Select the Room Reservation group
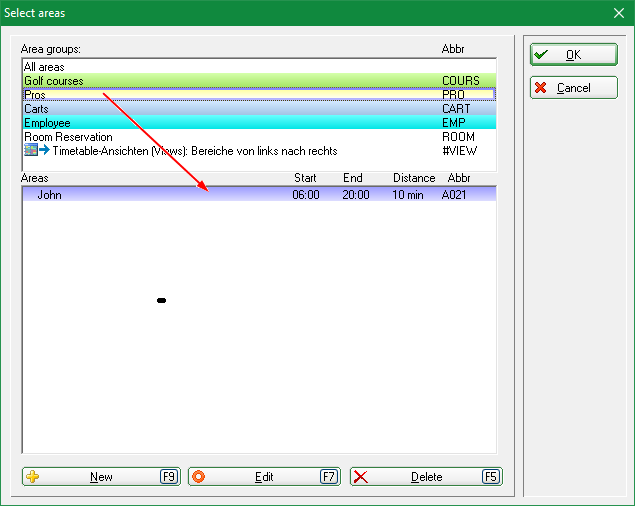 click(x=68, y=137)
